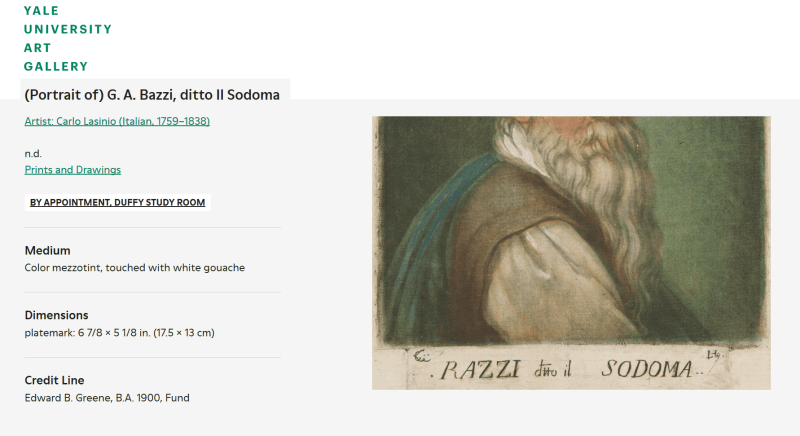
Task: Click the 'n.d.' date text
Action: click(33, 153)
